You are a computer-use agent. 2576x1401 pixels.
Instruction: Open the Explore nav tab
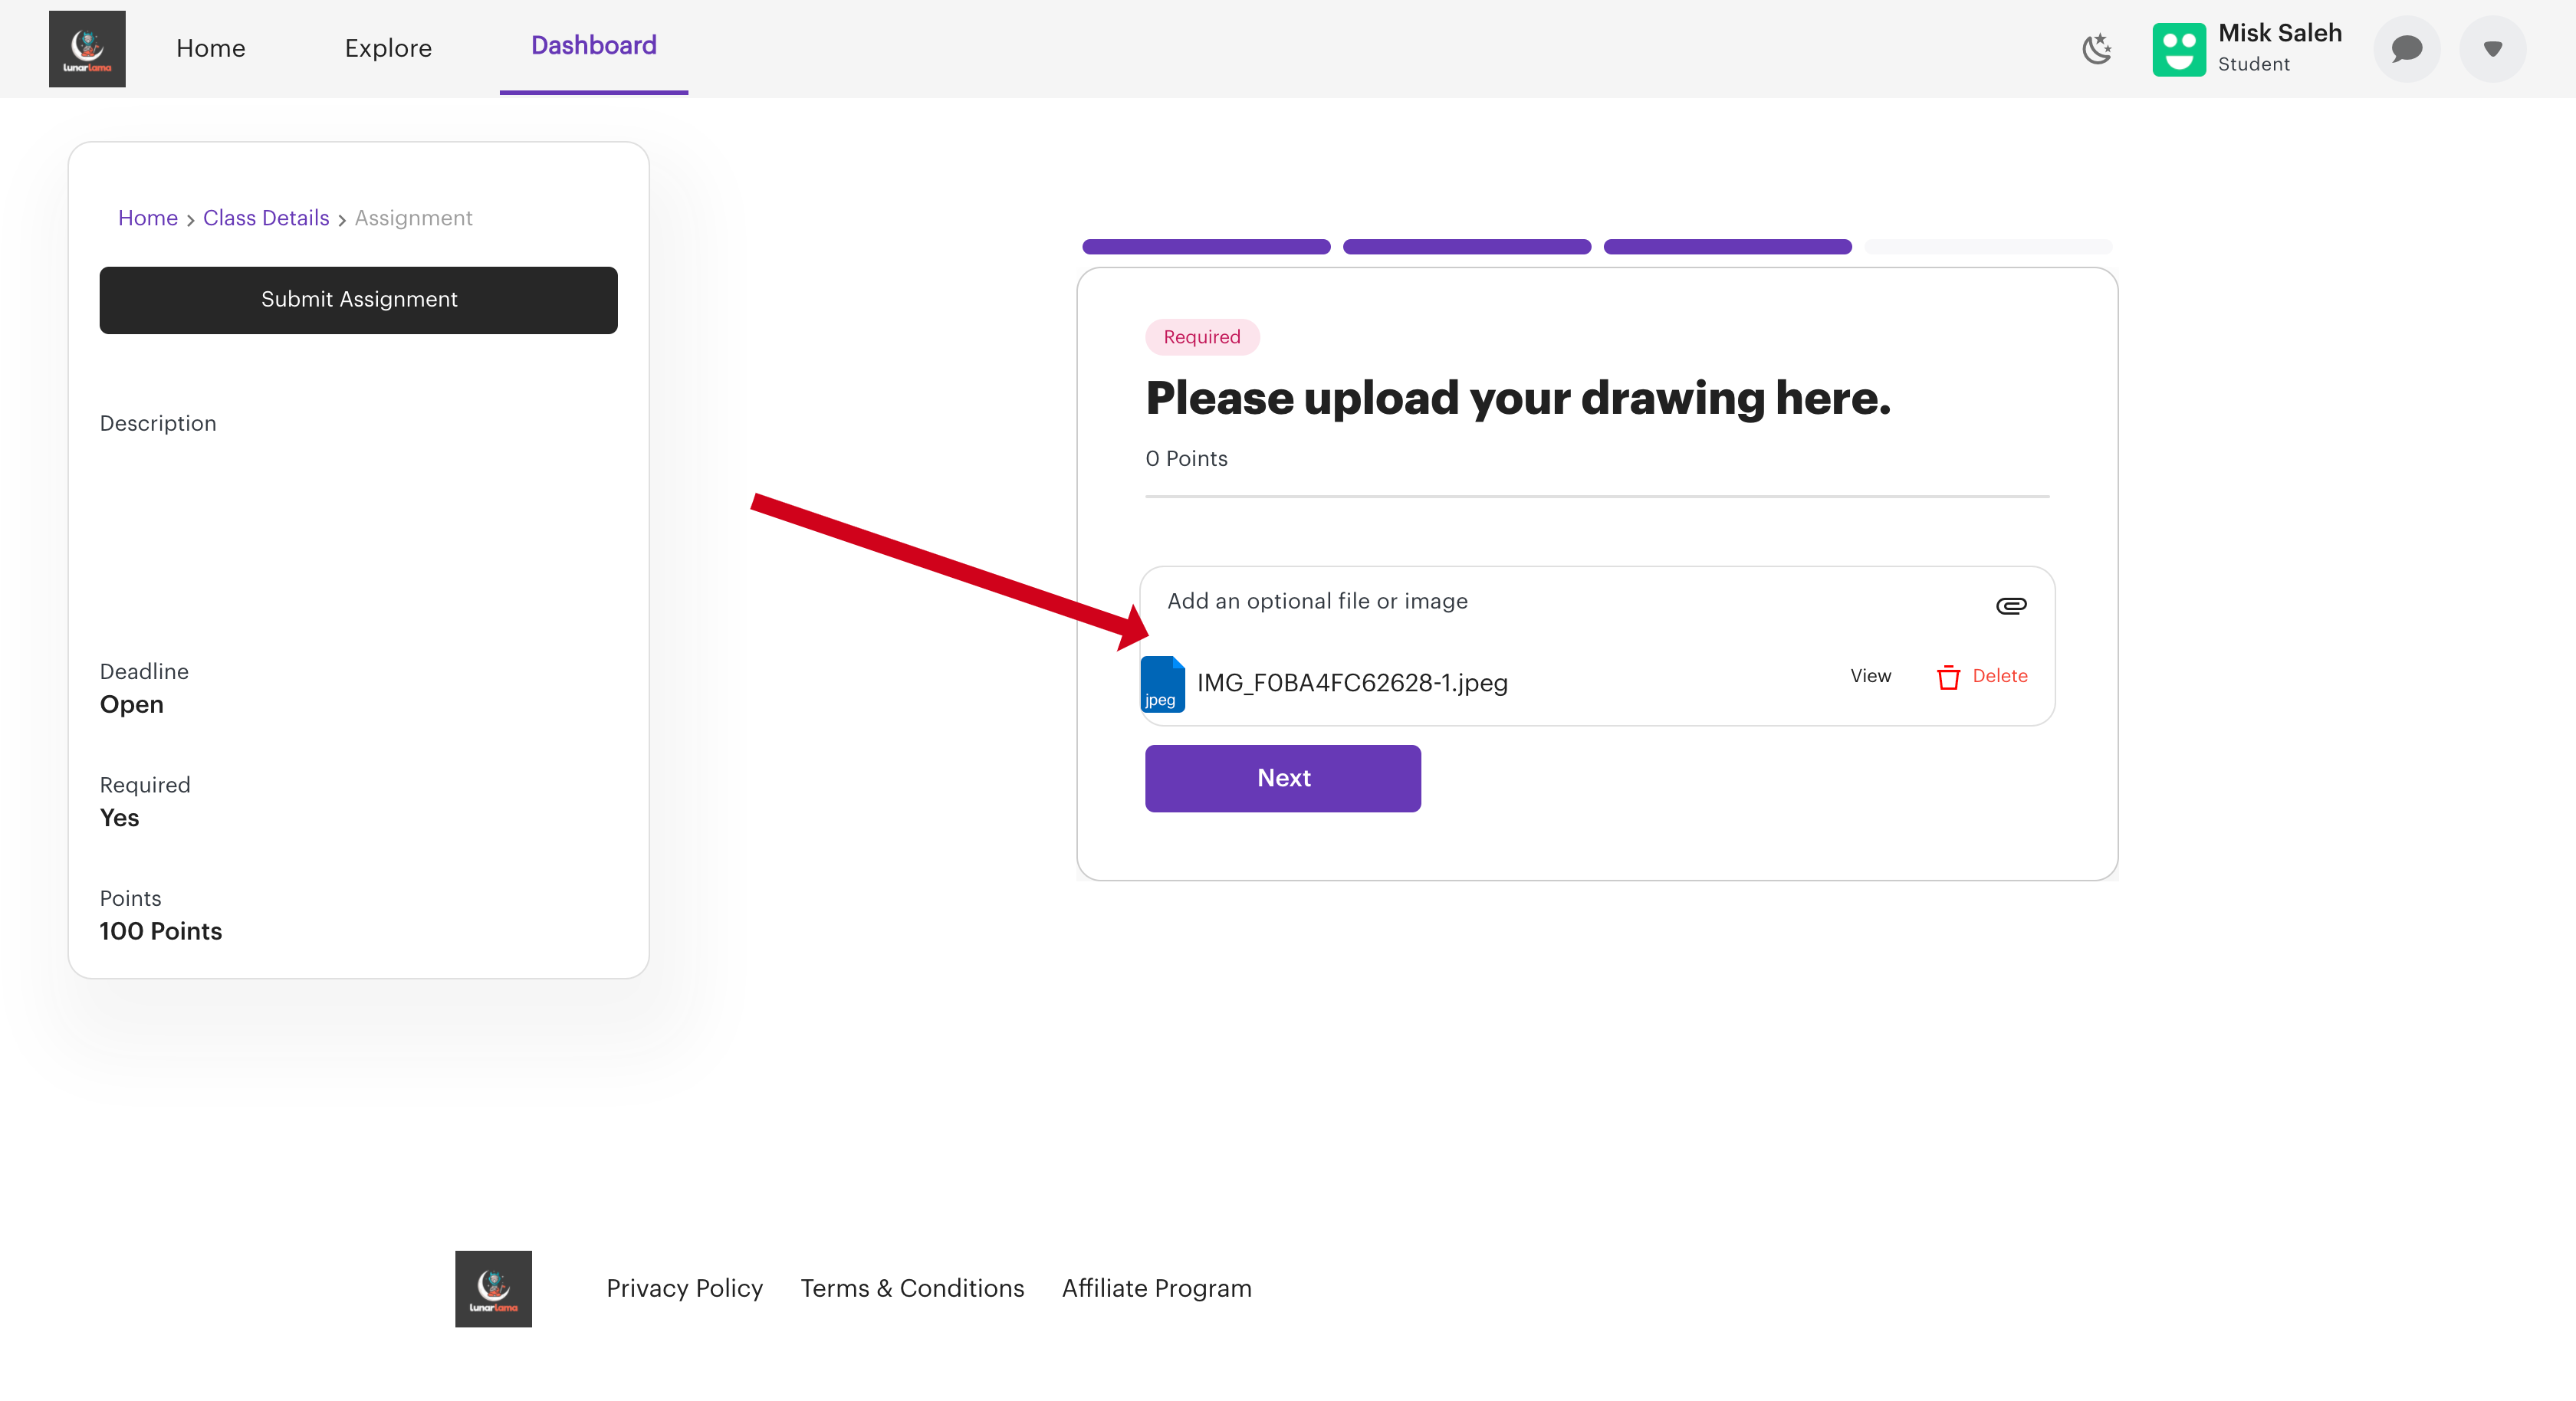click(388, 48)
